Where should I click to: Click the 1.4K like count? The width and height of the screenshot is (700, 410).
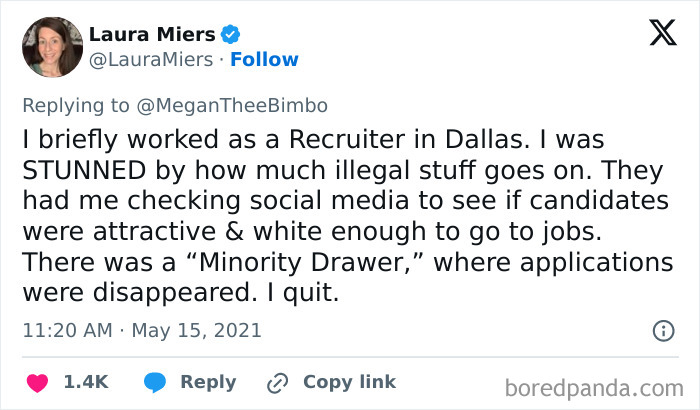(87, 382)
